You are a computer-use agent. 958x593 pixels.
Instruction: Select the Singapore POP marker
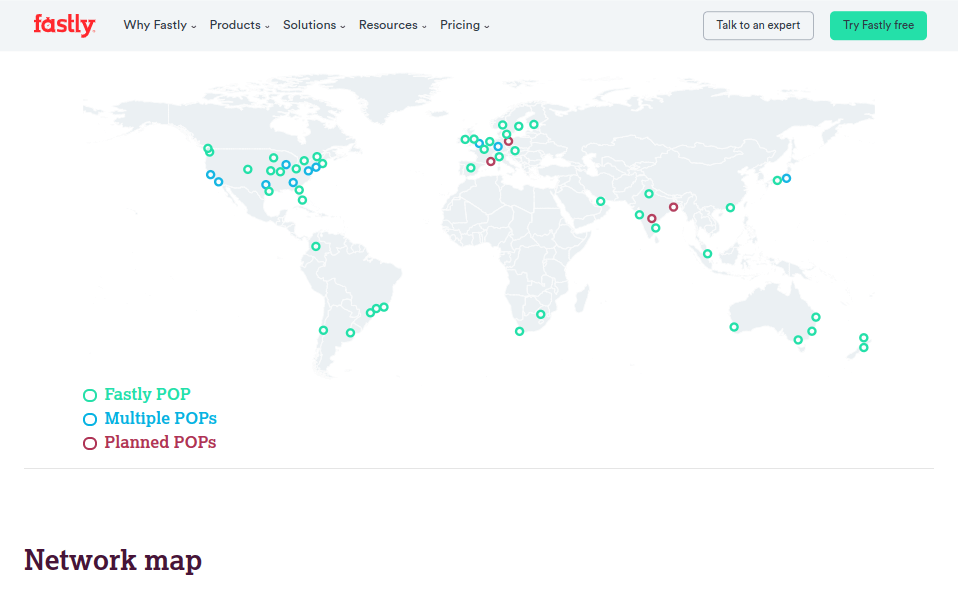708,254
